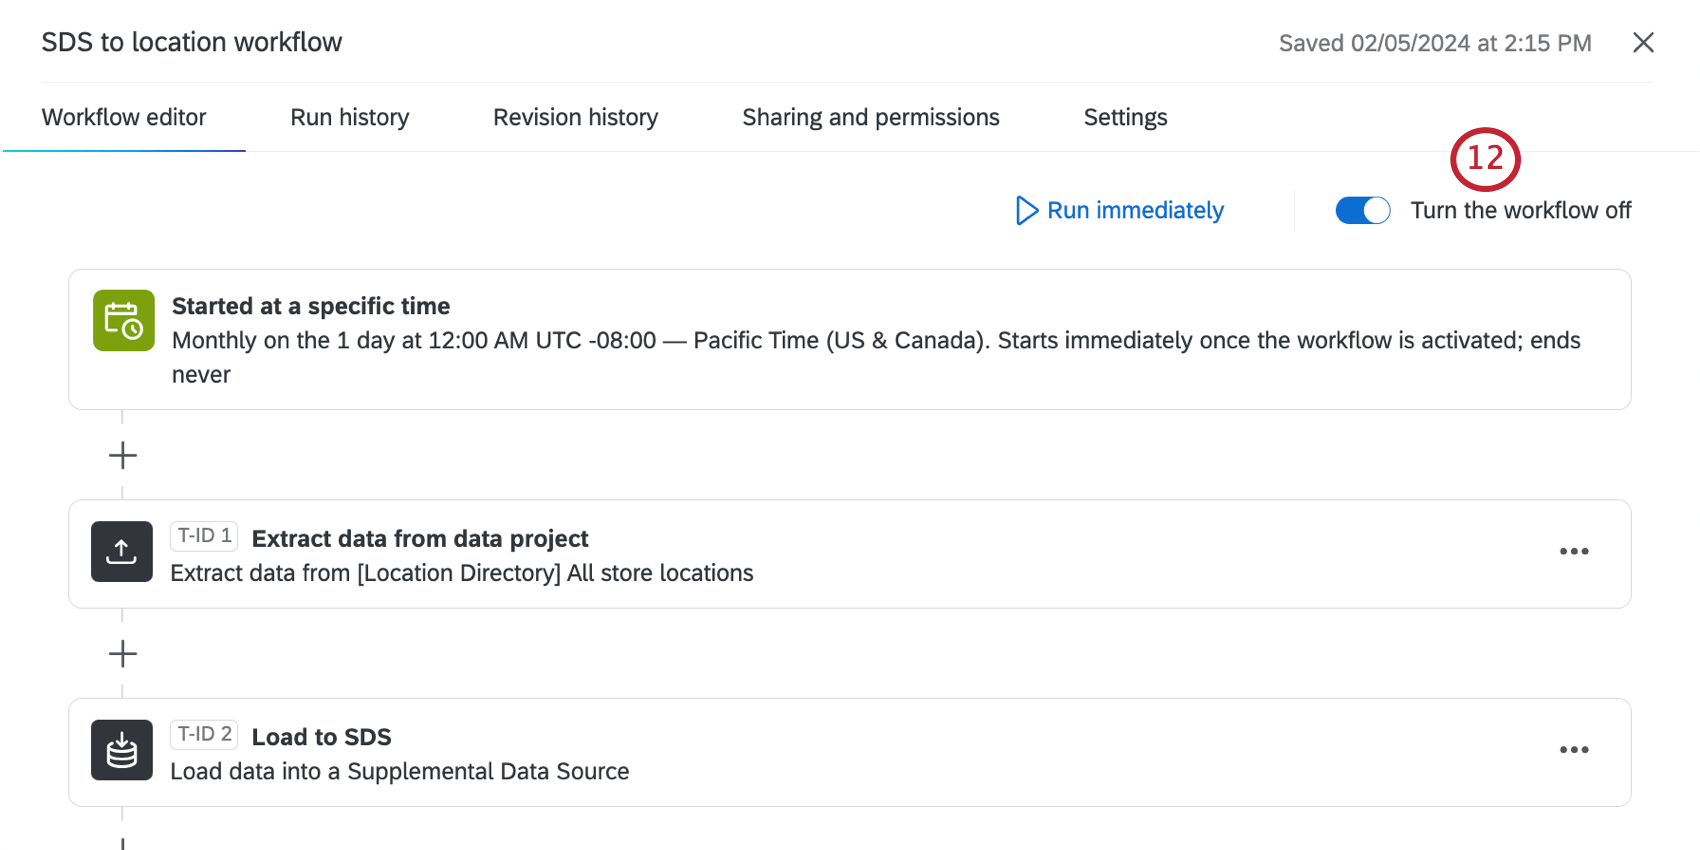Screen dimensions: 1700x850
Task: Open the Settings tab
Action: tap(1125, 117)
